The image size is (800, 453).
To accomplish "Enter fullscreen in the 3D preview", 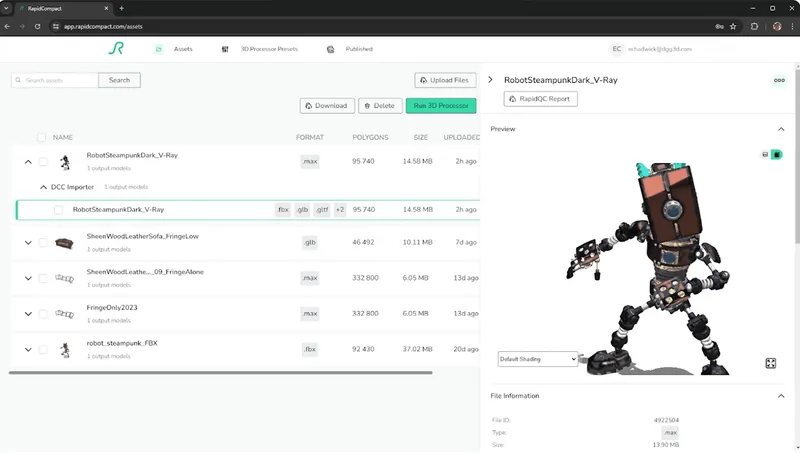I will coord(771,363).
